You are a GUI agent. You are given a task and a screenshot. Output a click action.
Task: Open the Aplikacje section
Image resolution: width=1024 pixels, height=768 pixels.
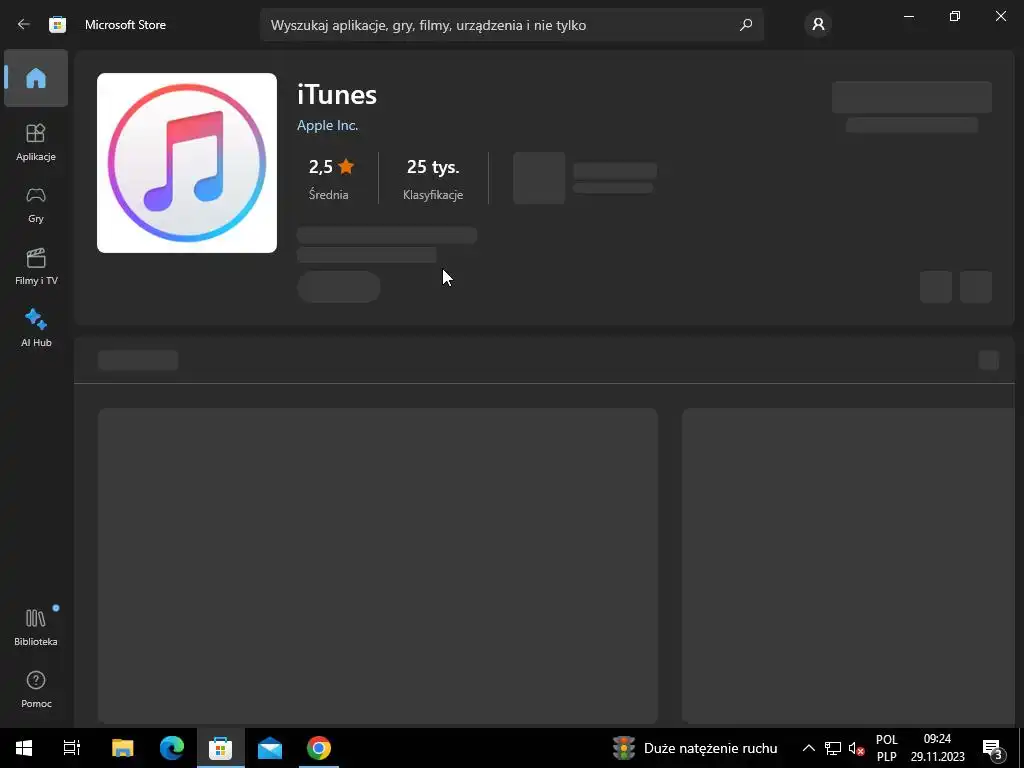[36, 142]
